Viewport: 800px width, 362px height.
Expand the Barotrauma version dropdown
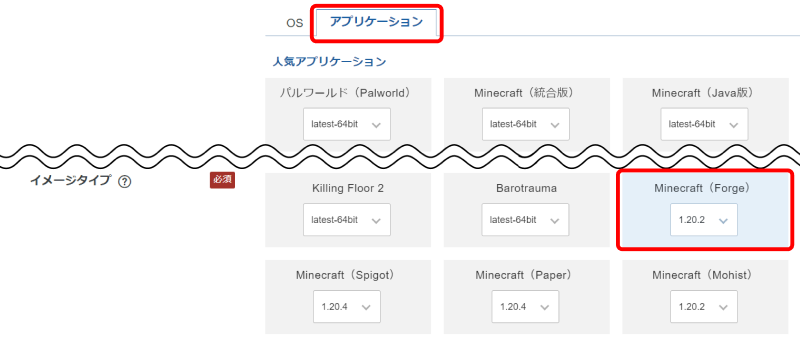click(526, 220)
